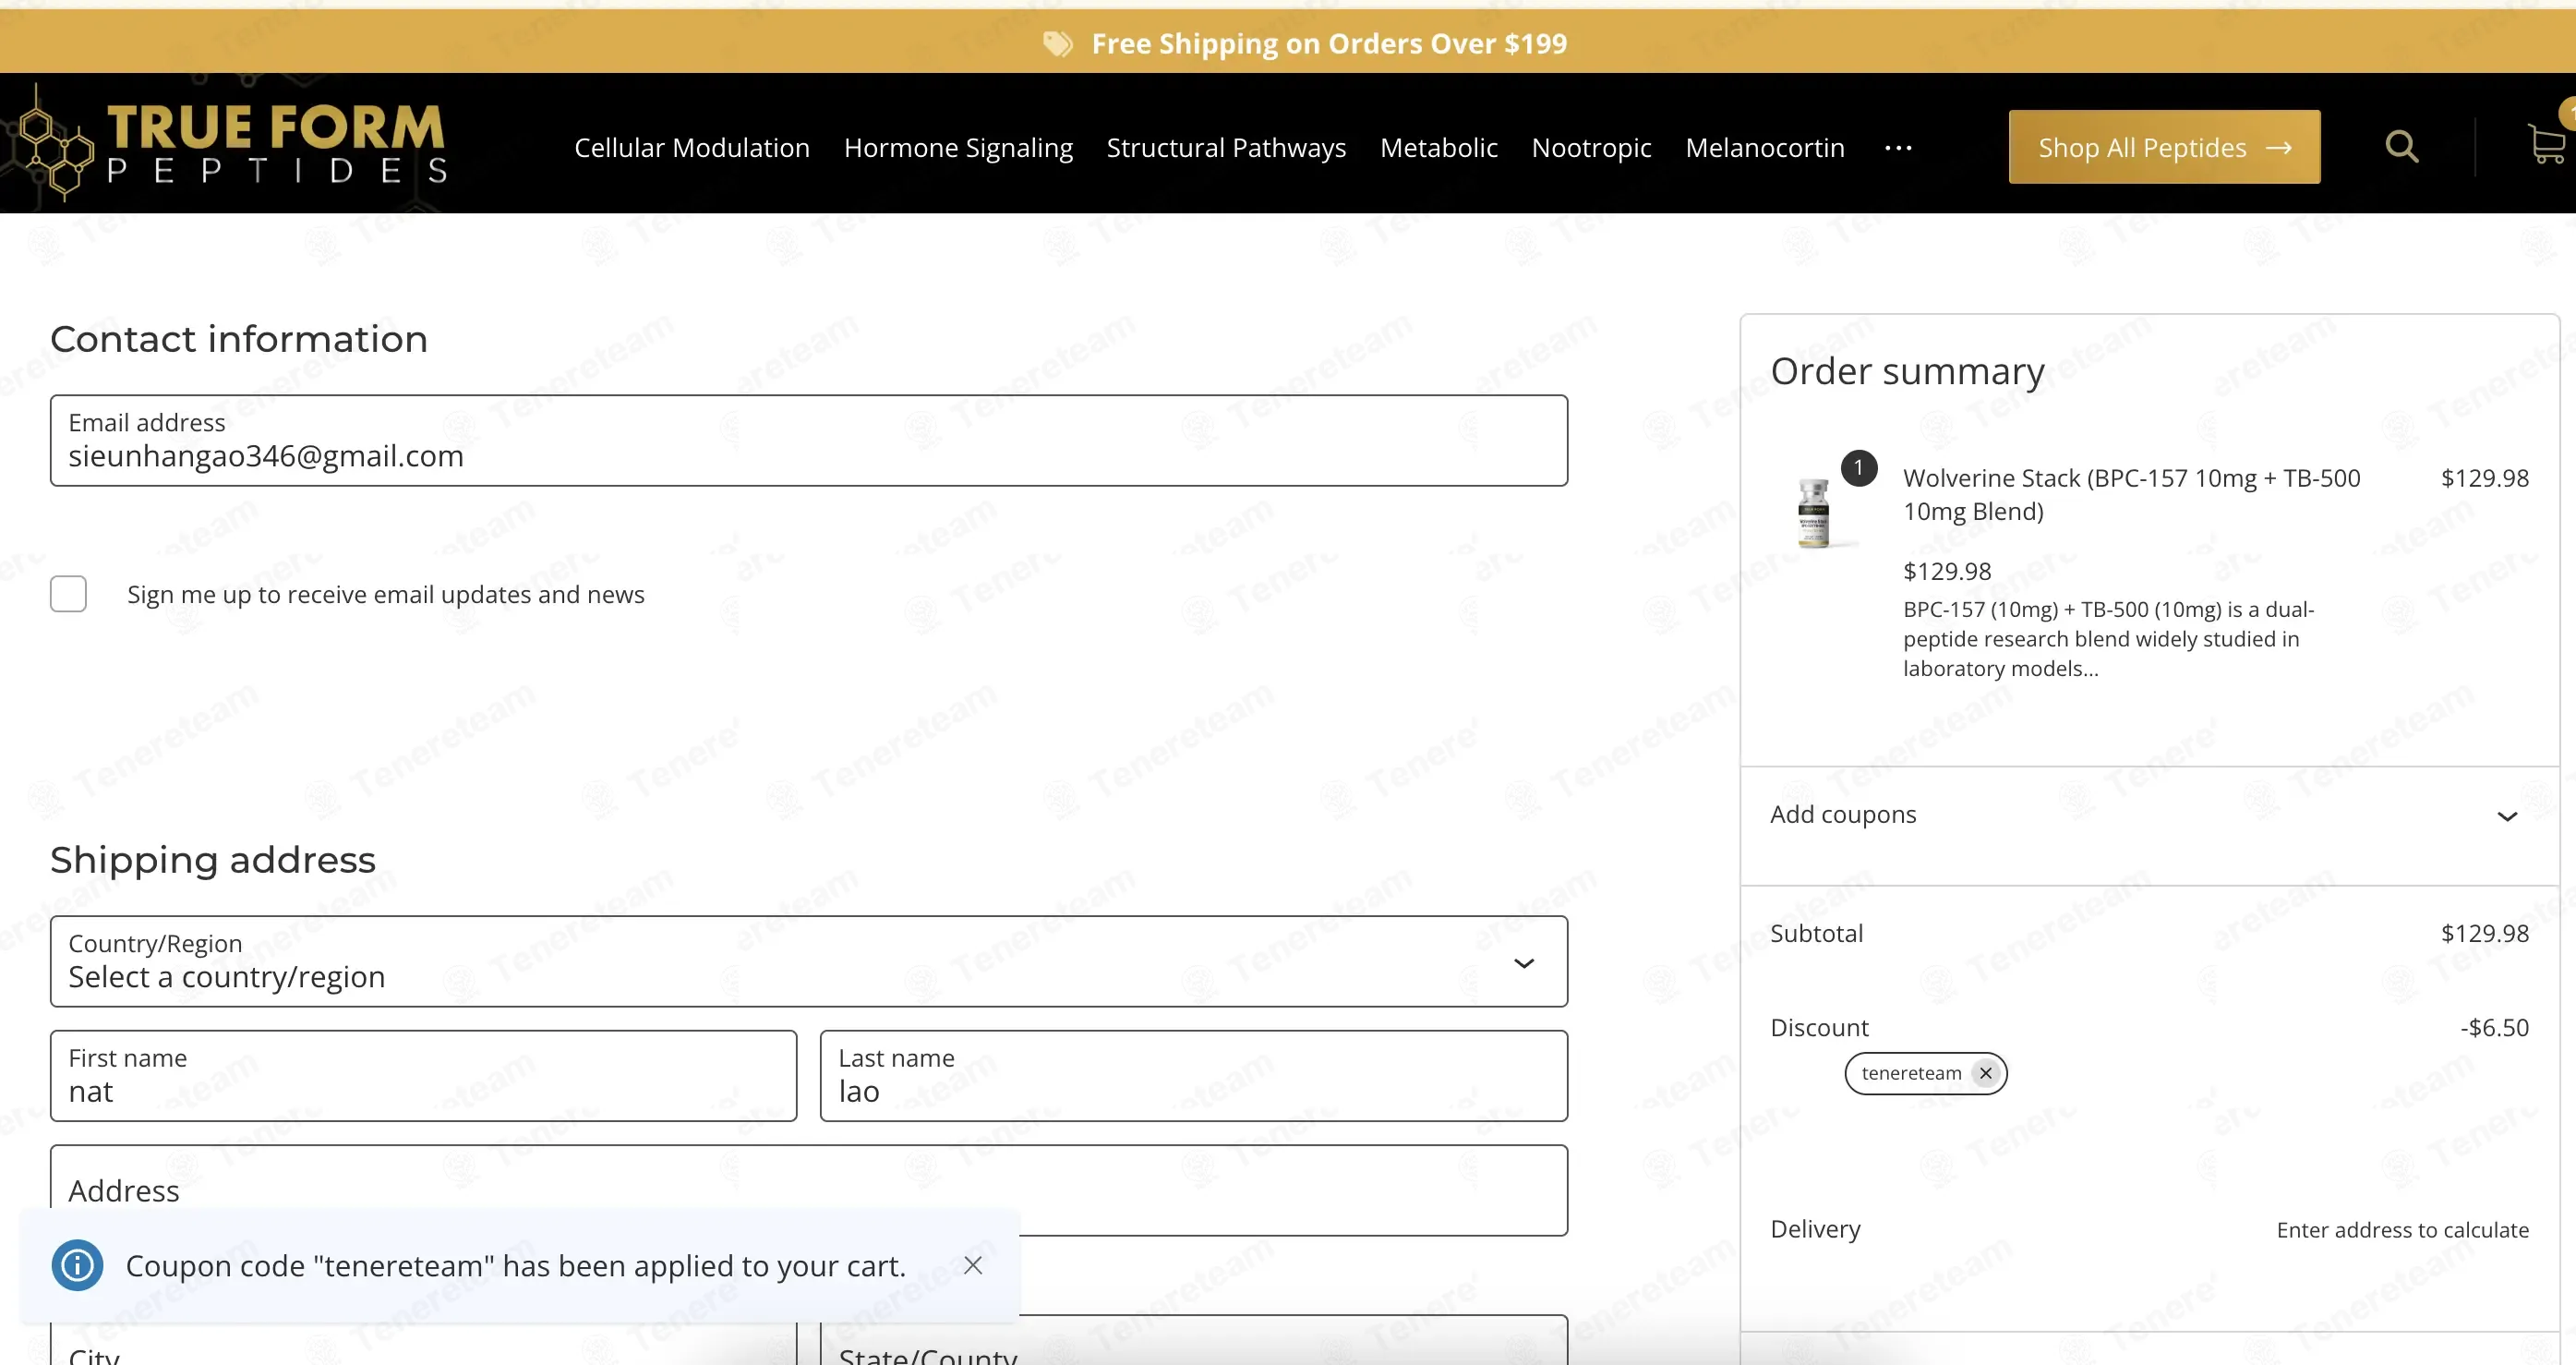Open the search magnifier icon
Screen dimensions: 2576x1365
(2401, 147)
